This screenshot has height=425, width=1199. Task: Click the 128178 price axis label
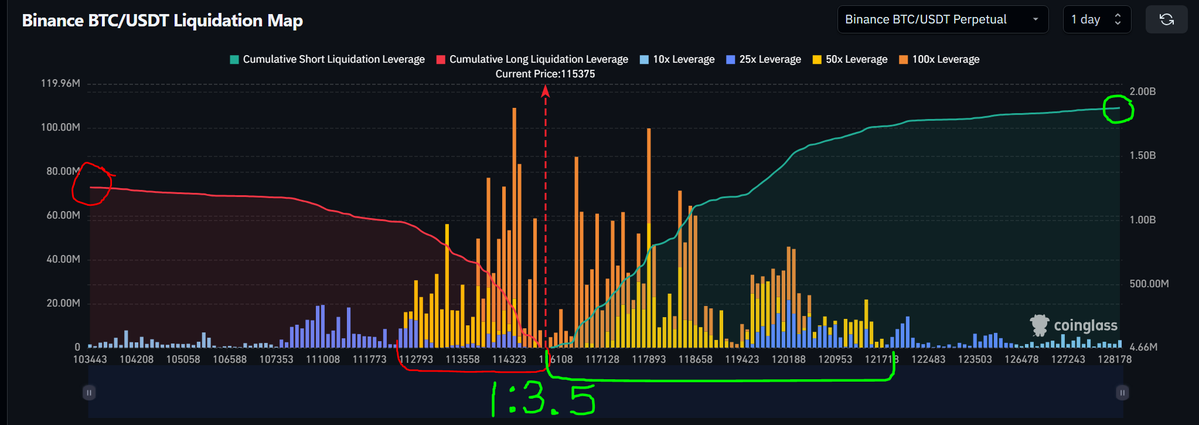tap(1113, 358)
